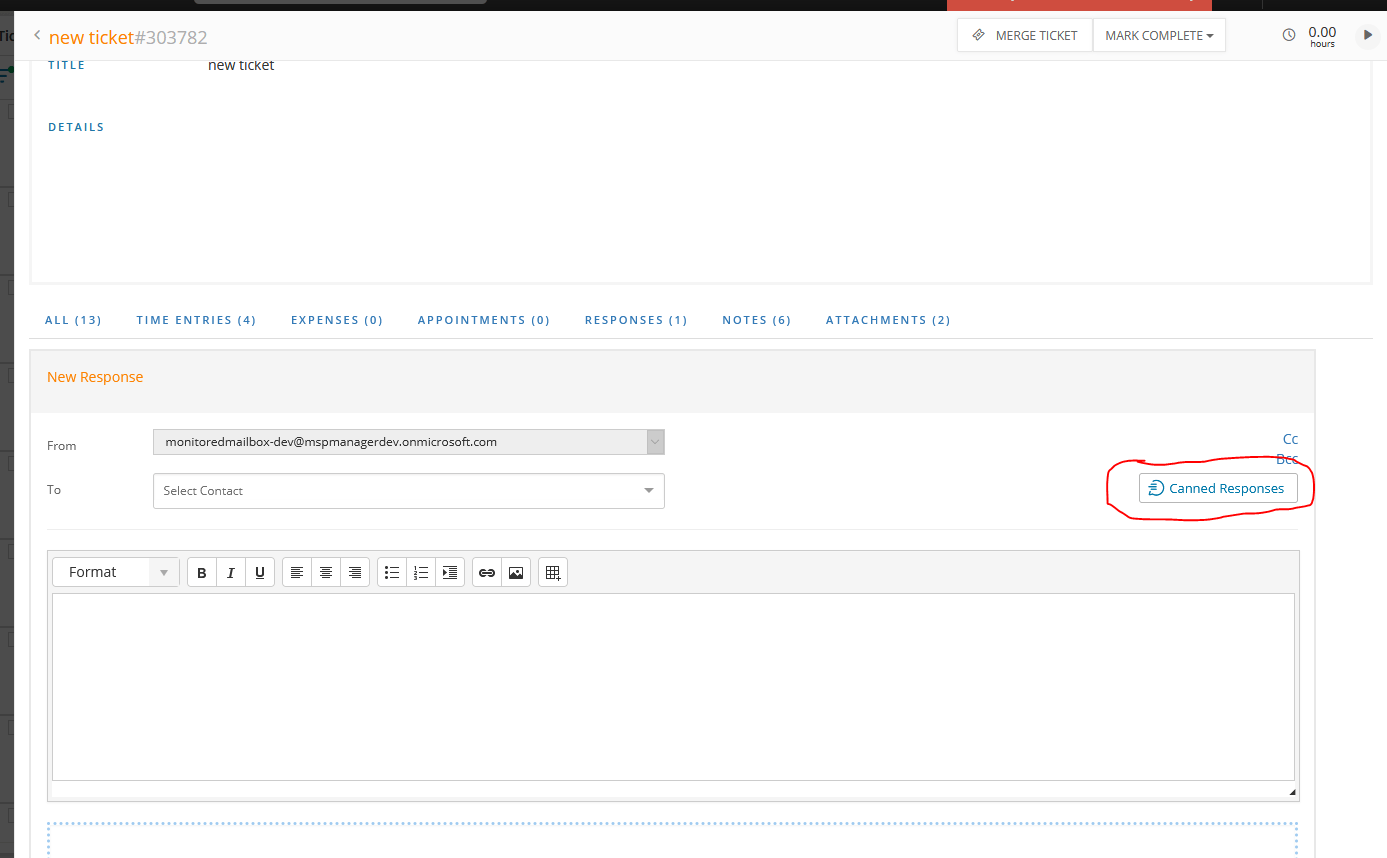
Task: Toggle bold formatting in the response editor
Action: (201, 572)
